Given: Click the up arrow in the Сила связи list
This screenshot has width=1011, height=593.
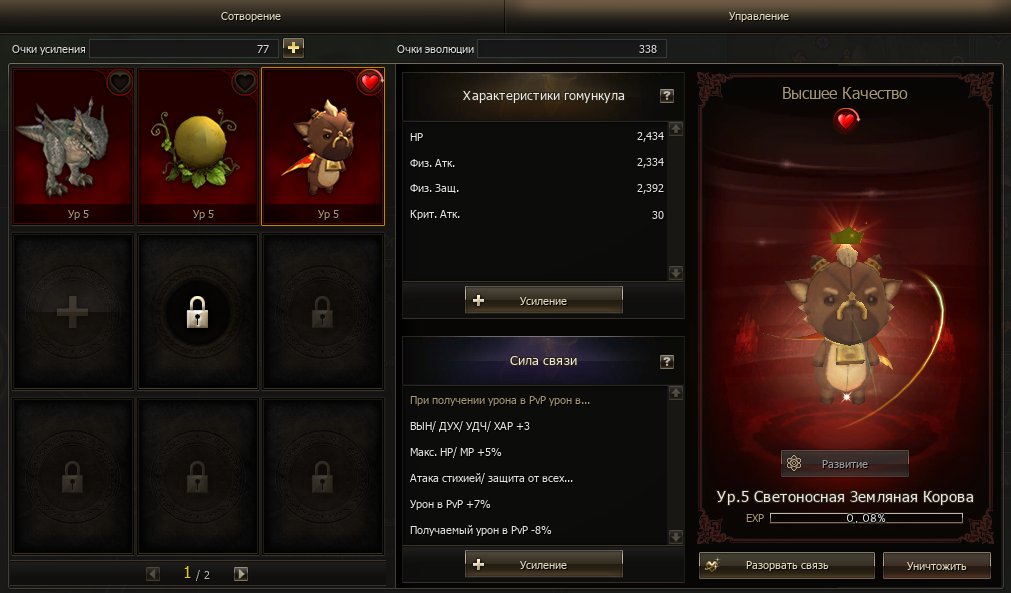Looking at the screenshot, I should point(676,393).
